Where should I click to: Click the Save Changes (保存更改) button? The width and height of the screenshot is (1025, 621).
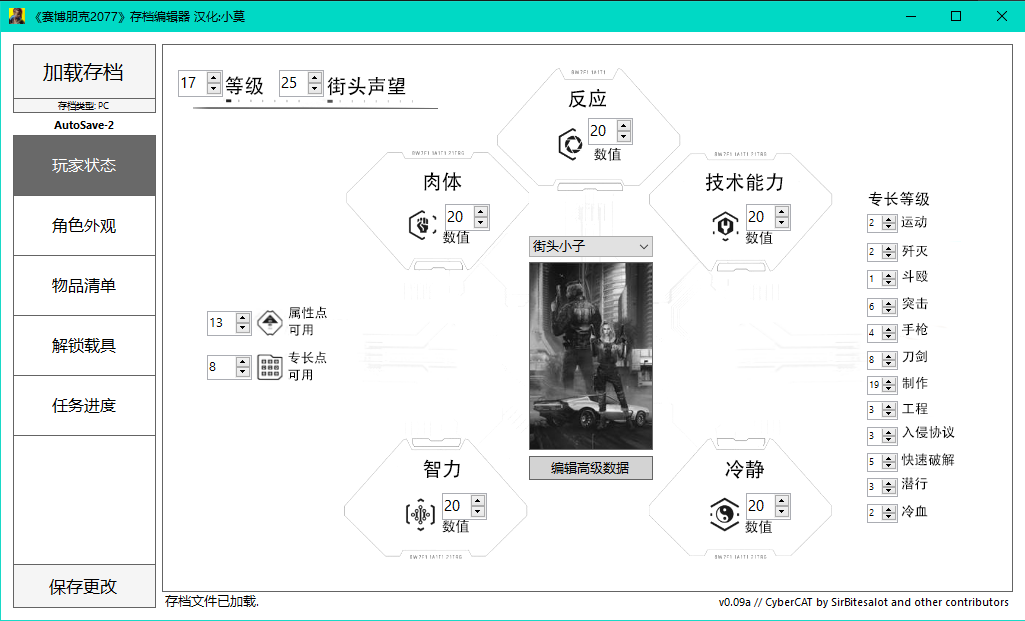click(x=84, y=587)
